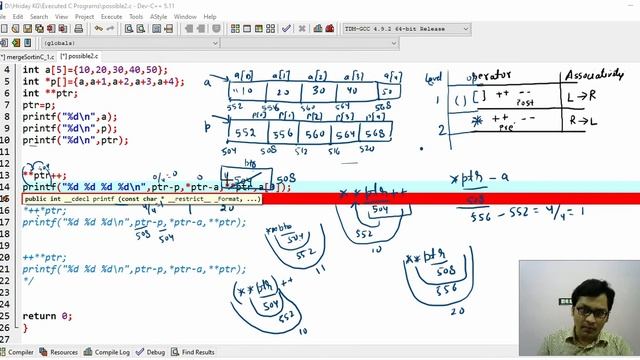The image size is (640, 360).
Task: Expand the (globals) class browser dropdown
Action: click(x=130, y=43)
